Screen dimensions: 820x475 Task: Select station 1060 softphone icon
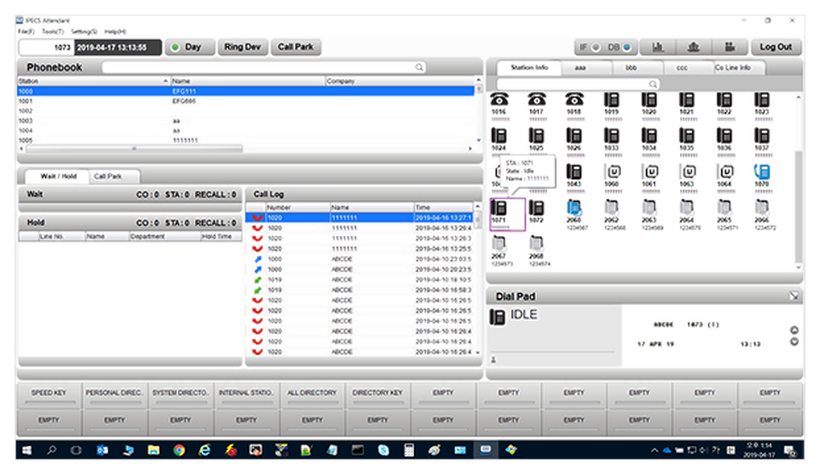tap(612, 172)
